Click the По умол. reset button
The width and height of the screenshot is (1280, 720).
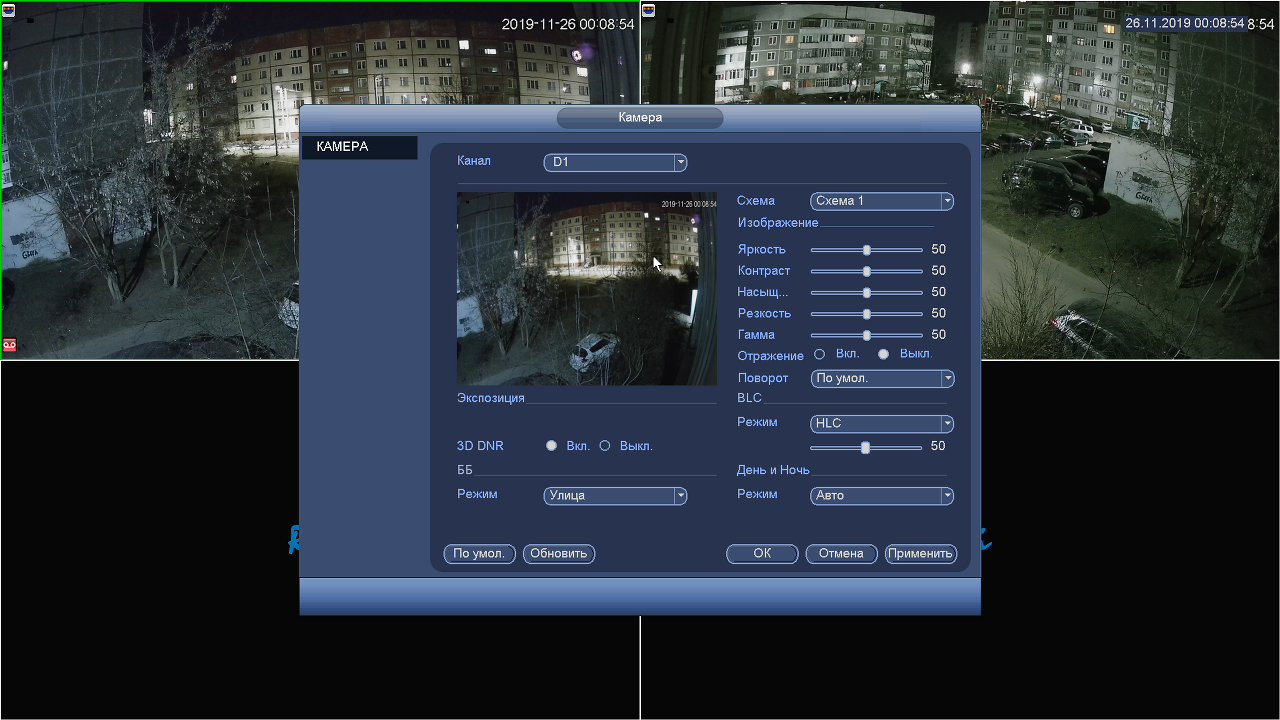(480, 554)
